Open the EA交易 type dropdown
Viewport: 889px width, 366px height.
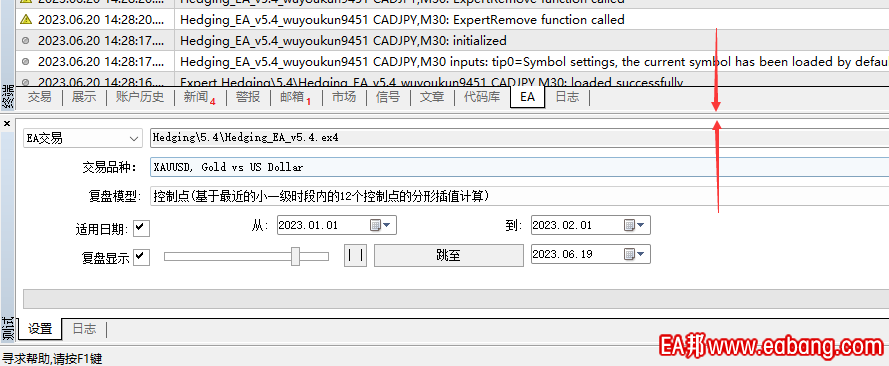(82, 138)
